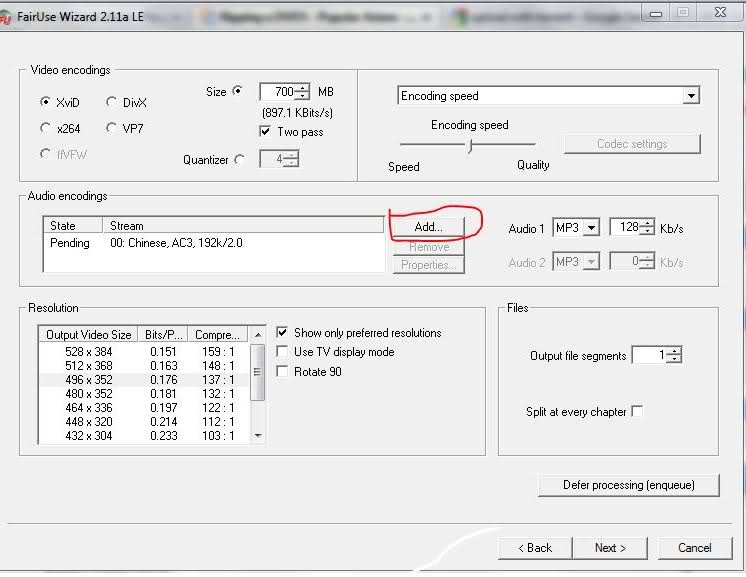
Task: Click the size MB stepper arrows
Action: point(302,92)
